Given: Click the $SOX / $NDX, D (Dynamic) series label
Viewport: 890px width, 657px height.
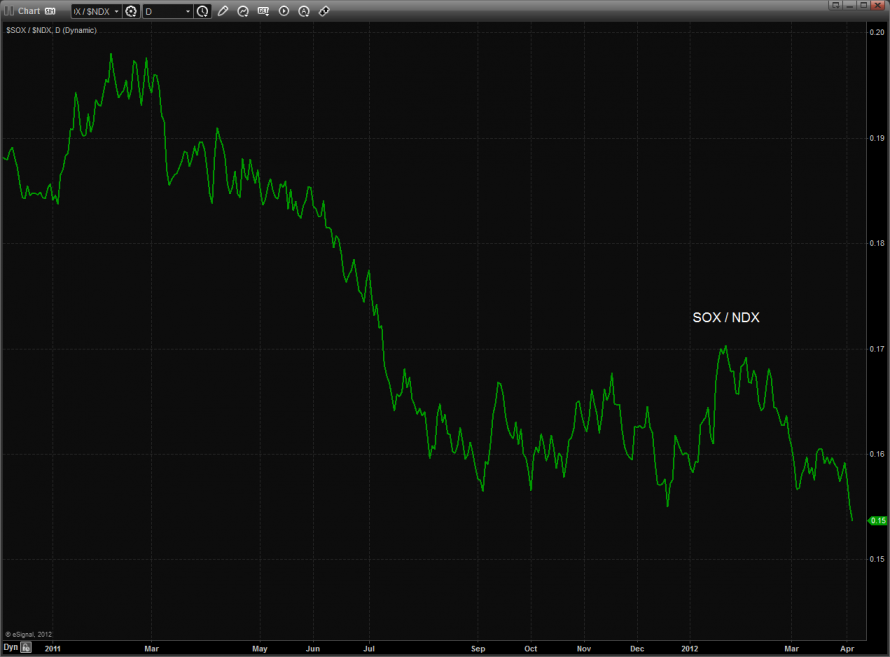Looking at the screenshot, I should tap(48, 30).
